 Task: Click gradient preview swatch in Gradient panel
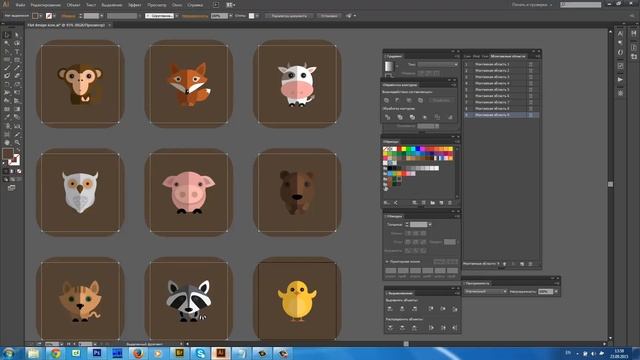click(x=389, y=66)
